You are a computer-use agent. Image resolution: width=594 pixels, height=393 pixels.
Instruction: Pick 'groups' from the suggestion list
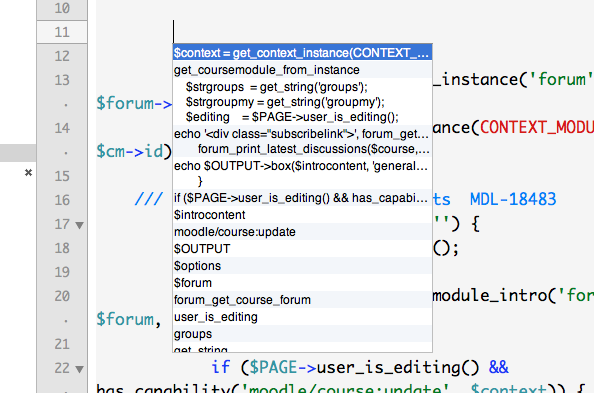pos(302,334)
